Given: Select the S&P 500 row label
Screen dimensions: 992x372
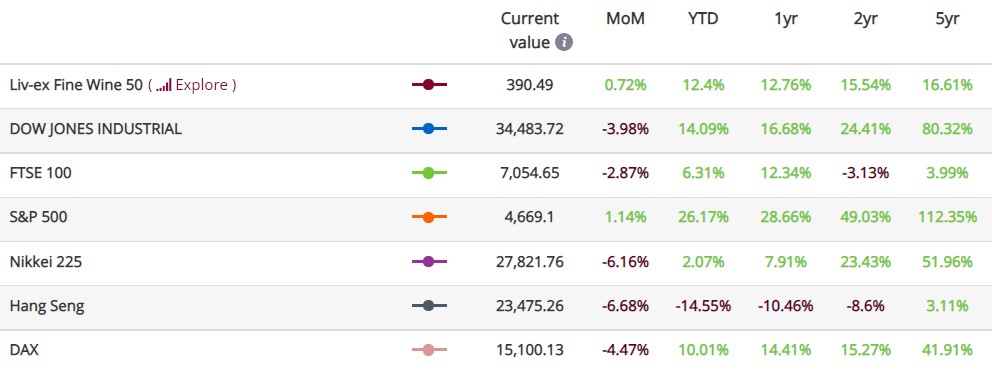Looking at the screenshot, I should [39, 217].
